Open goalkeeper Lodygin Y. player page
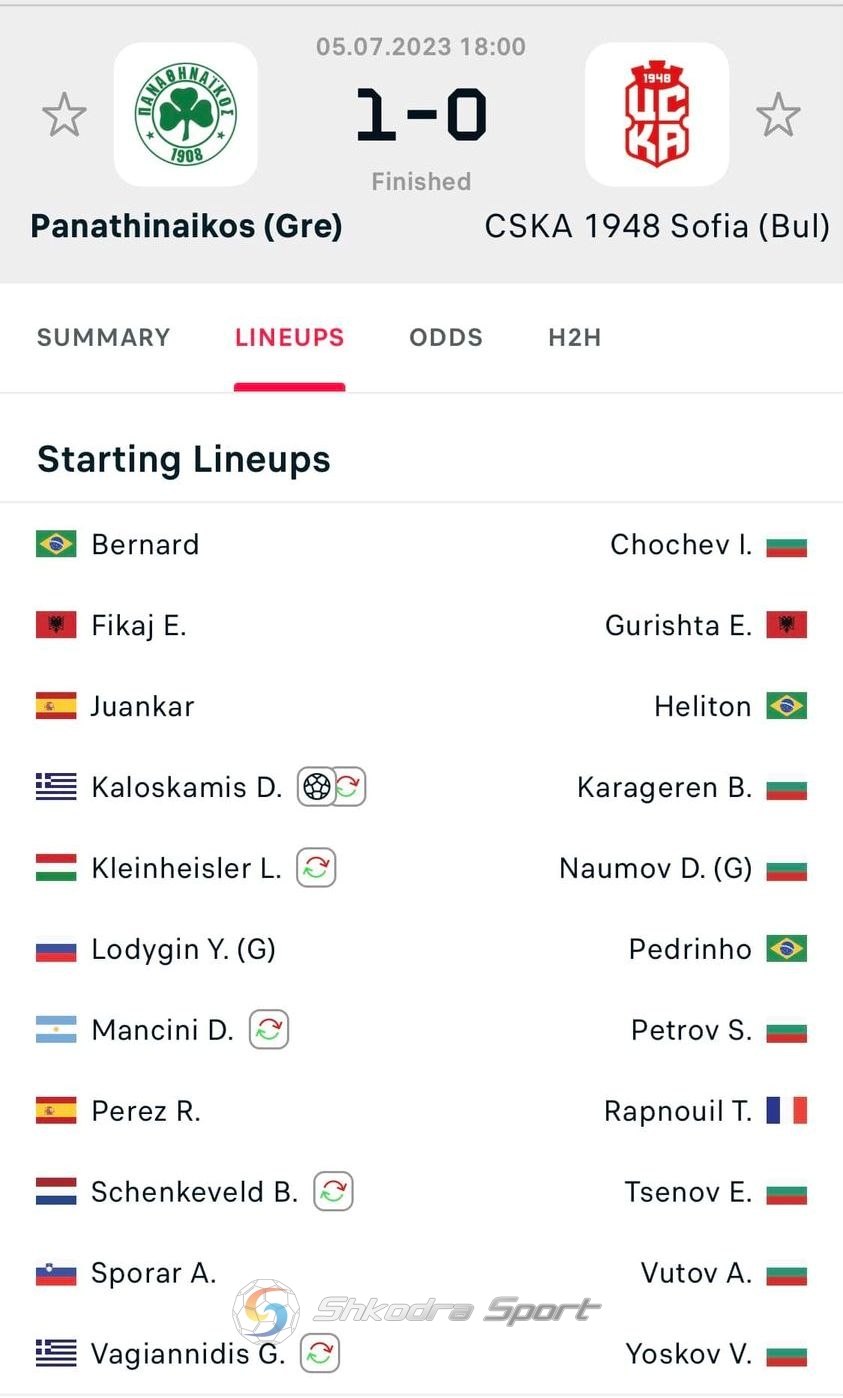The image size is (843, 1398). [183, 949]
